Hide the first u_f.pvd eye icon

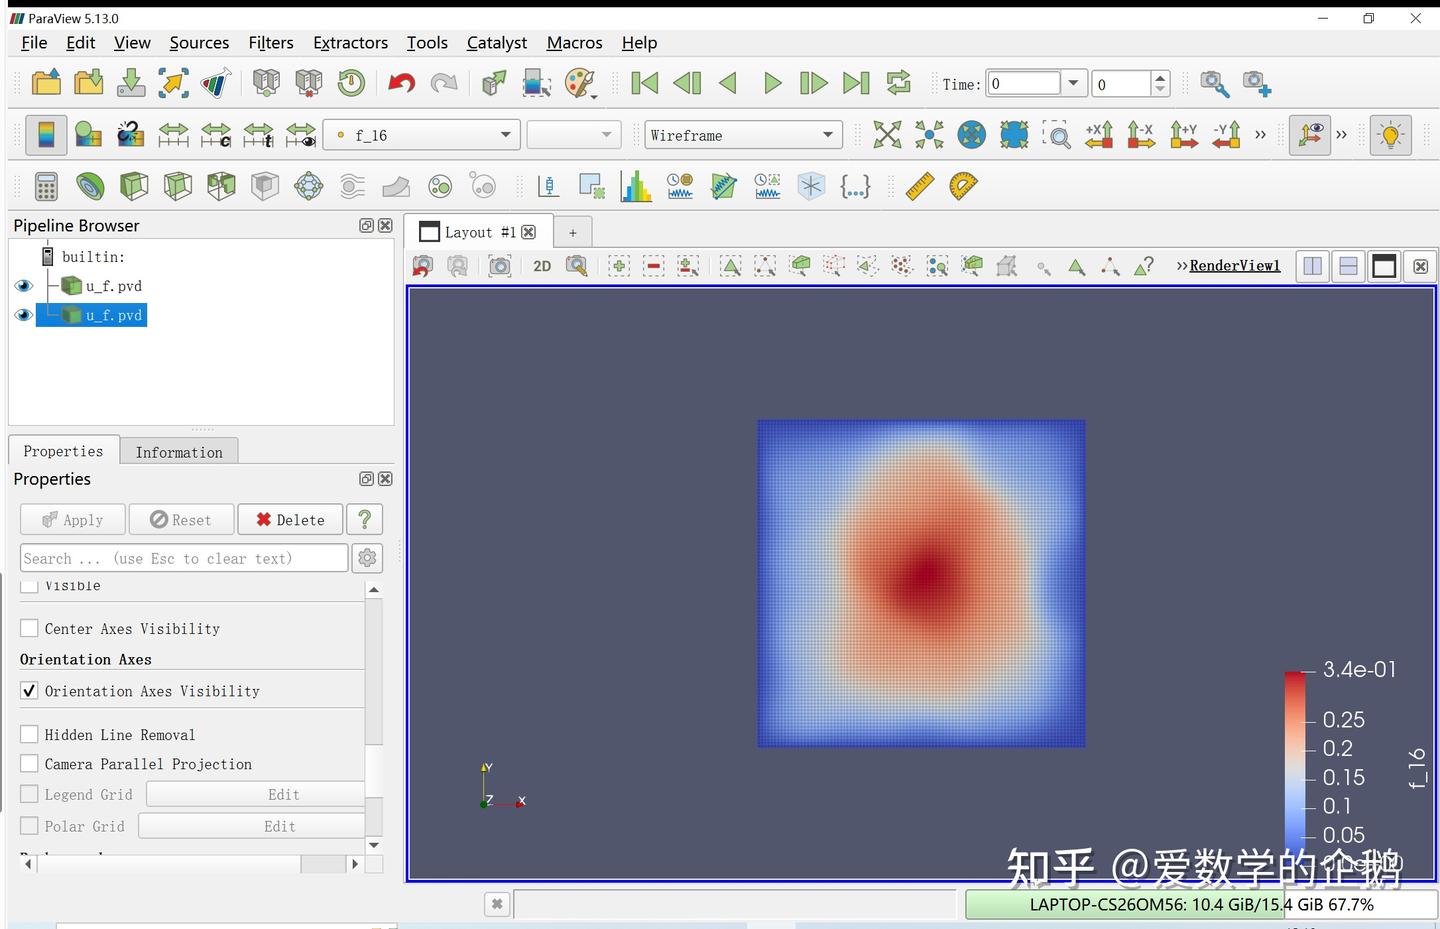(x=24, y=286)
